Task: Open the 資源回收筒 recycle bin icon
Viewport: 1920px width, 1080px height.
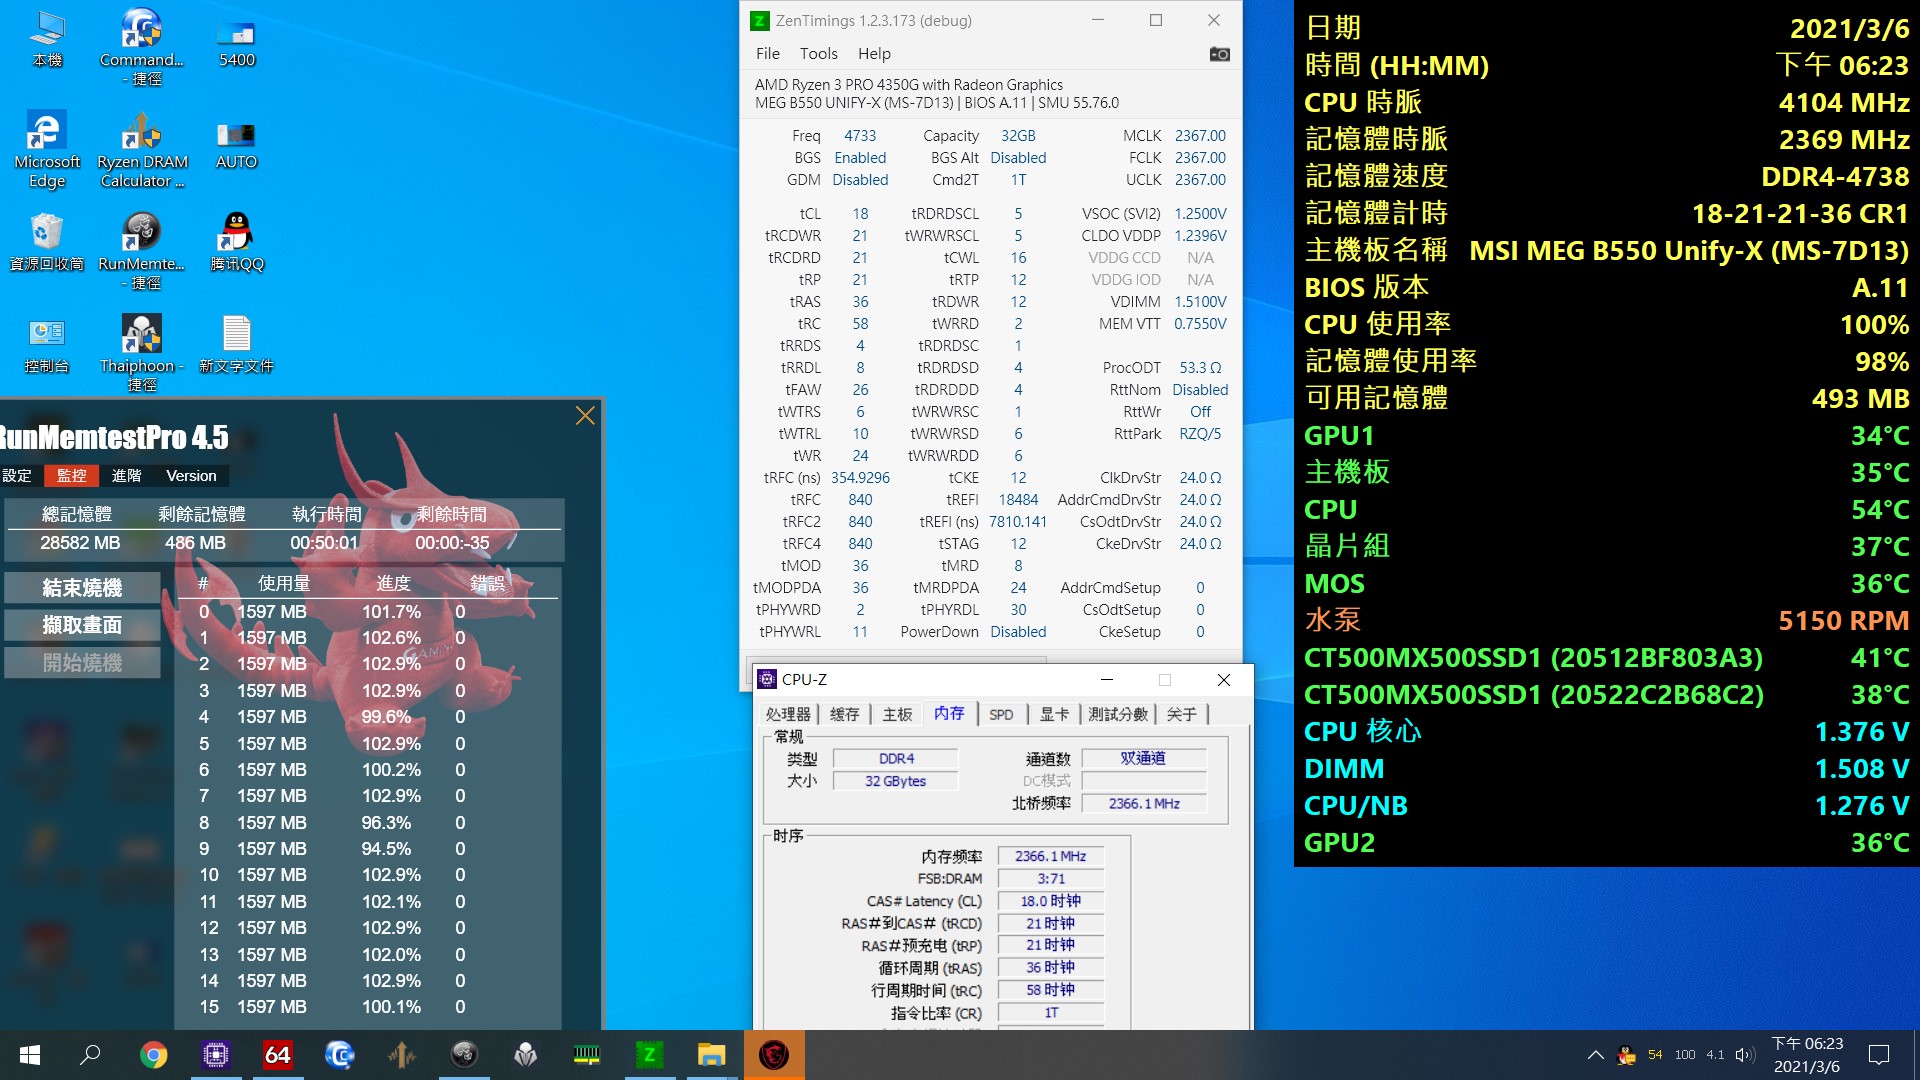Action: [47, 243]
